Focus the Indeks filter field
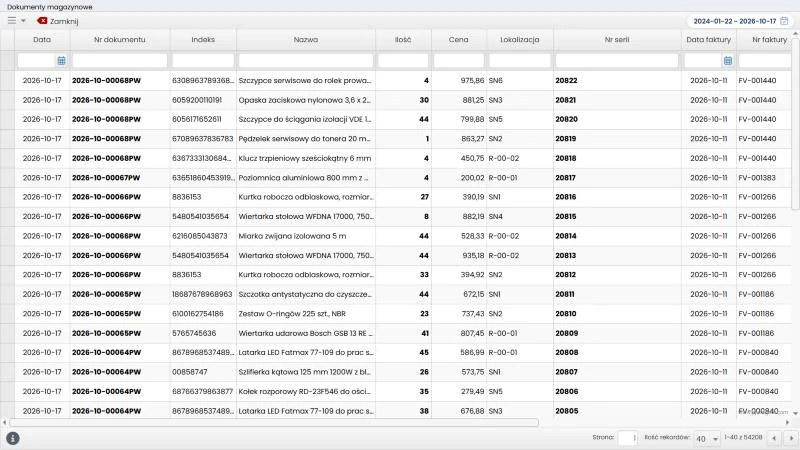 point(203,61)
